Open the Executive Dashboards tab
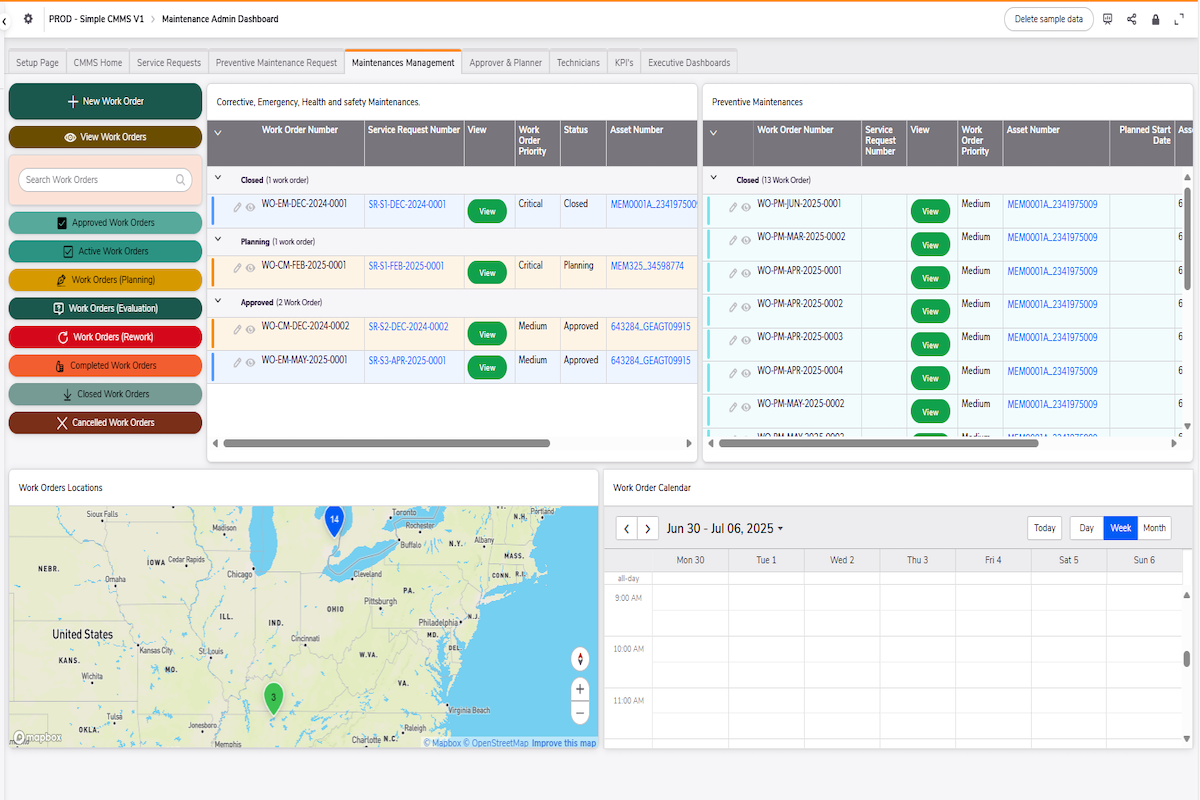 pyautogui.click(x=689, y=62)
